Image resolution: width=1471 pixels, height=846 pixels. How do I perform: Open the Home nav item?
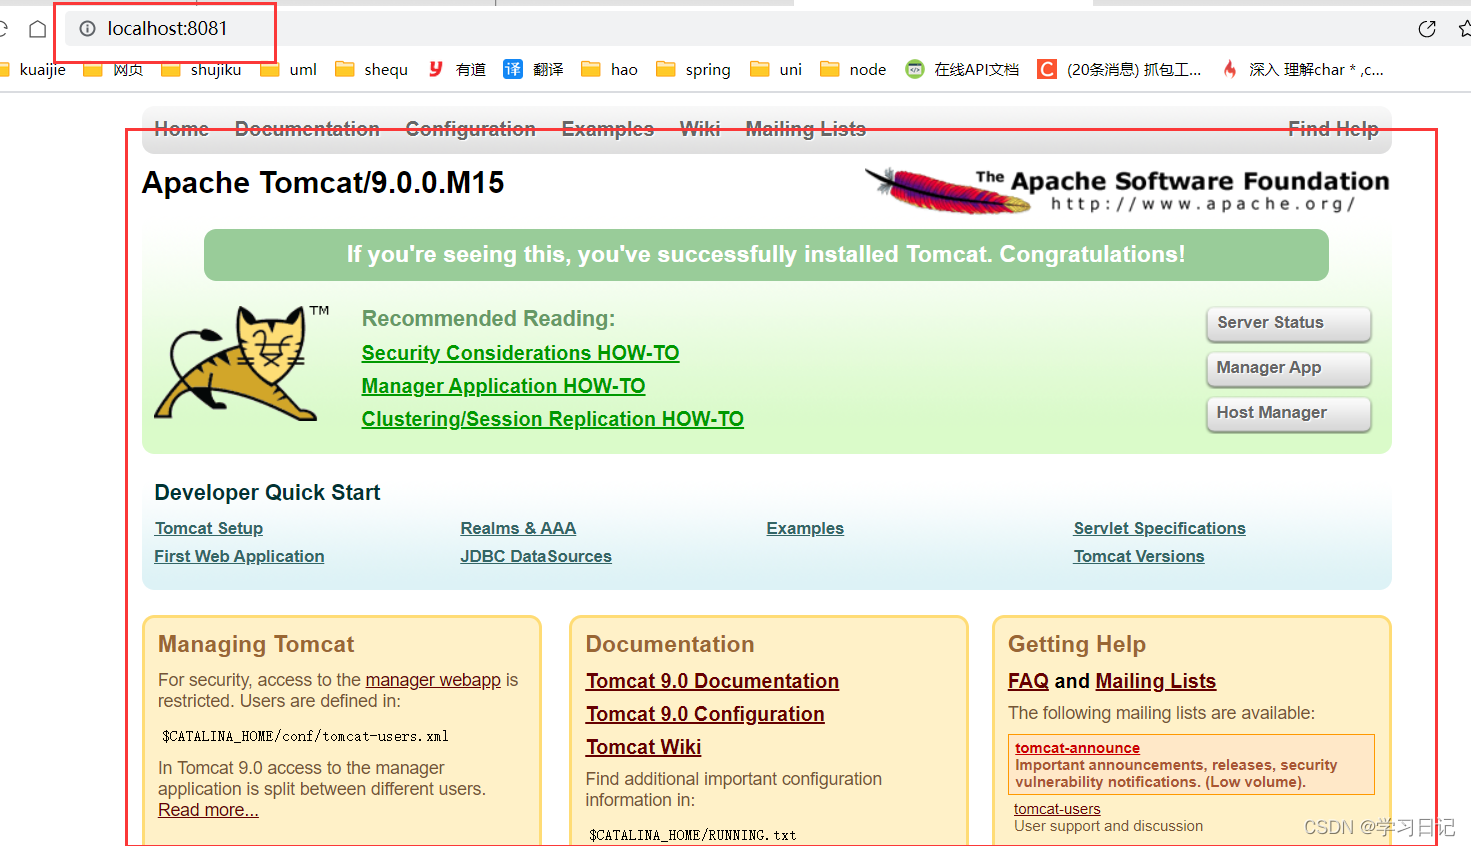click(x=181, y=129)
